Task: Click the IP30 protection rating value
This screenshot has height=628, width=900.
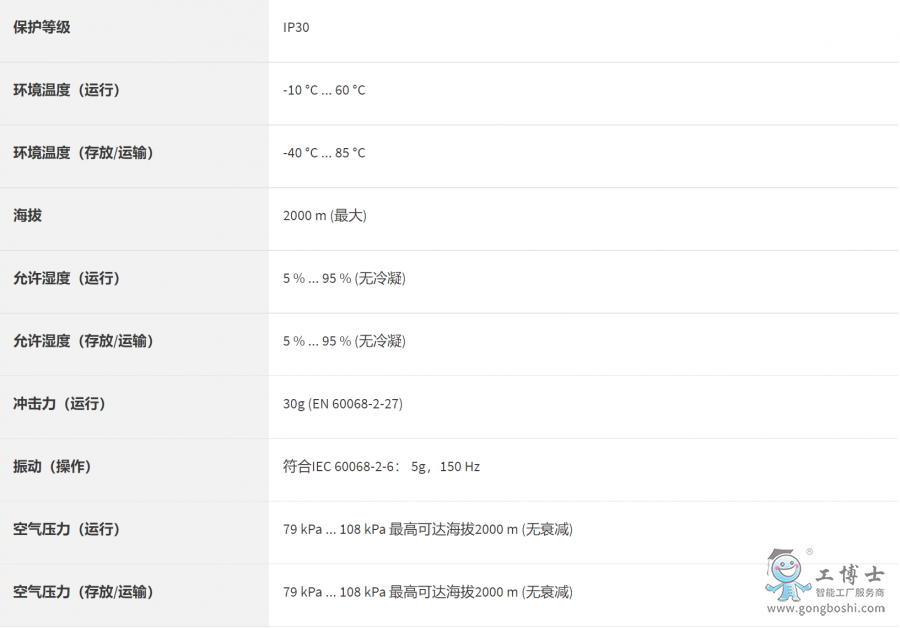Action: [296, 28]
